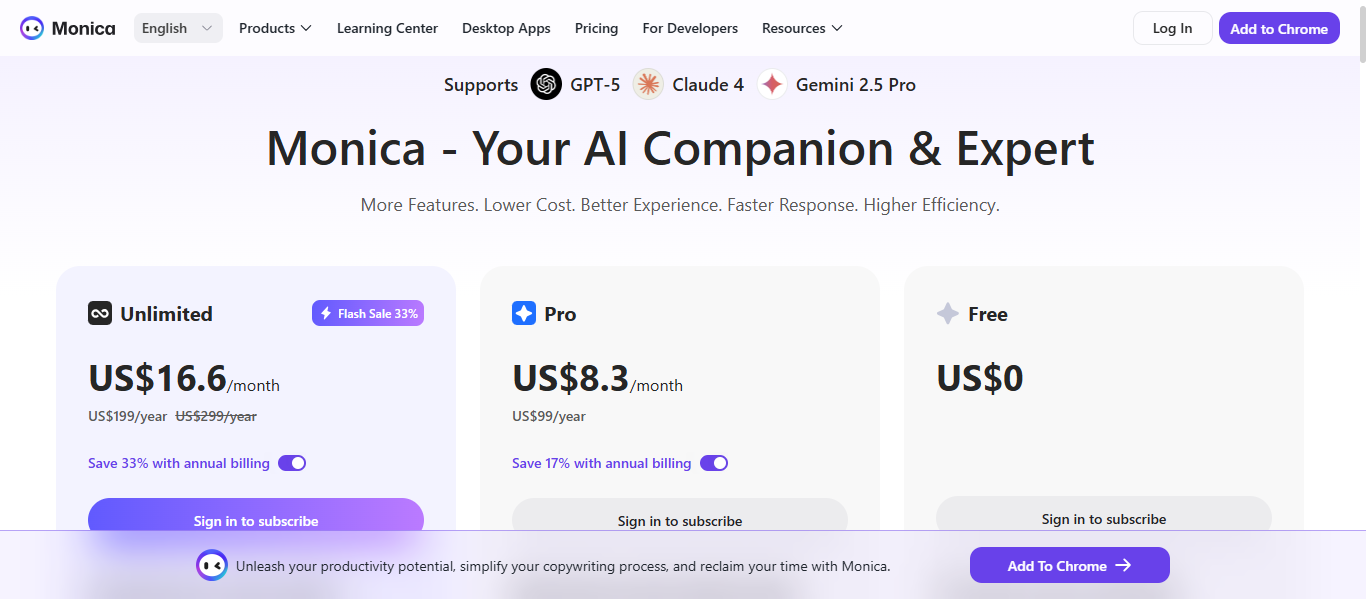Open the Learning Center page

point(387,28)
